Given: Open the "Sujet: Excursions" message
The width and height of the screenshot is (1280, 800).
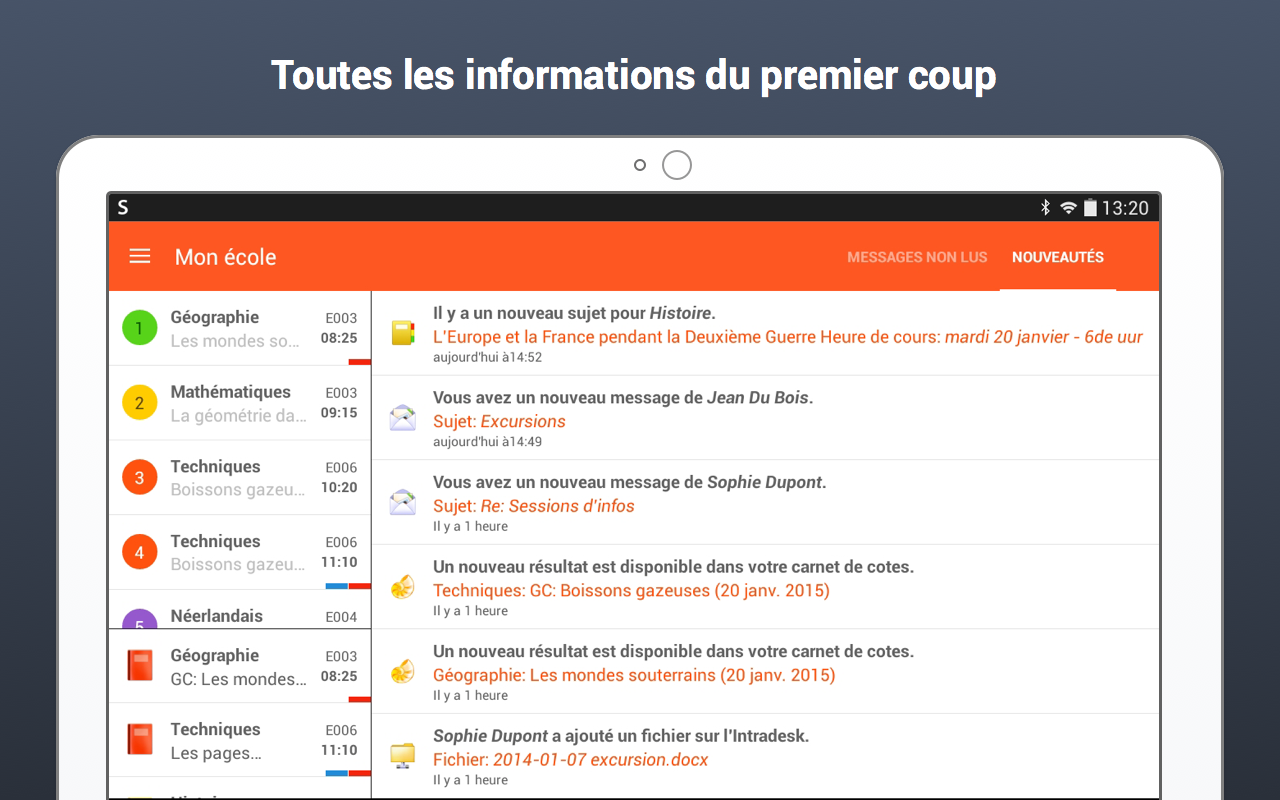Looking at the screenshot, I should click(x=499, y=421).
